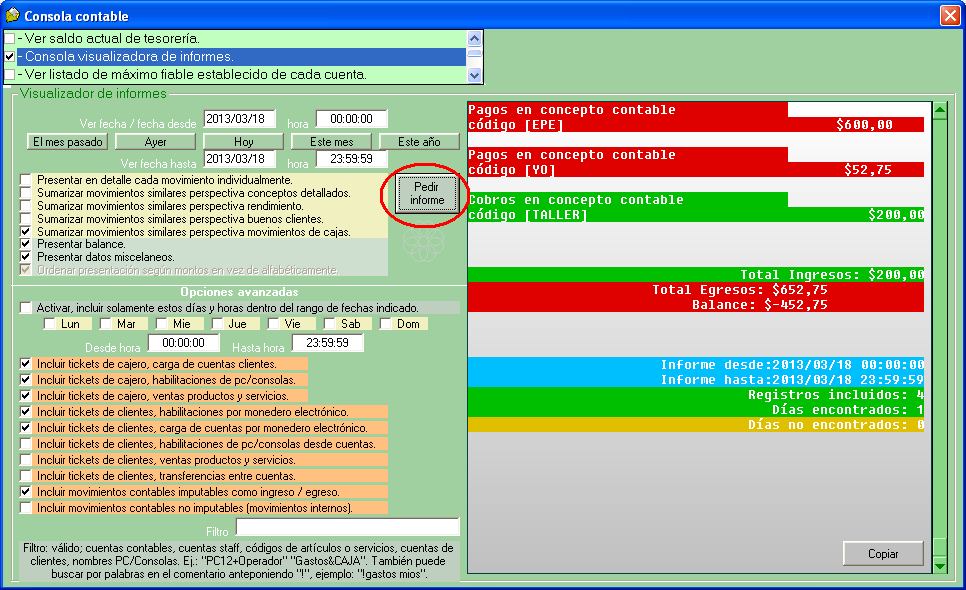Click the Consola contable title bar icon

click(x=12, y=15)
